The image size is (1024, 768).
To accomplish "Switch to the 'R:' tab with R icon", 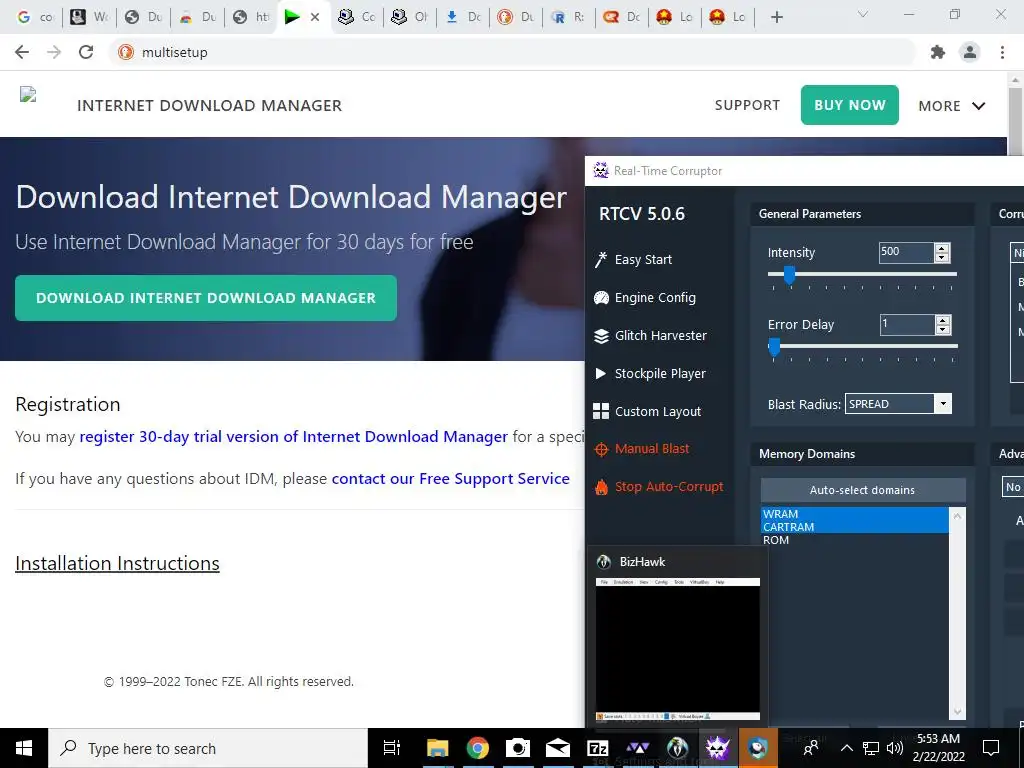I will (x=568, y=17).
